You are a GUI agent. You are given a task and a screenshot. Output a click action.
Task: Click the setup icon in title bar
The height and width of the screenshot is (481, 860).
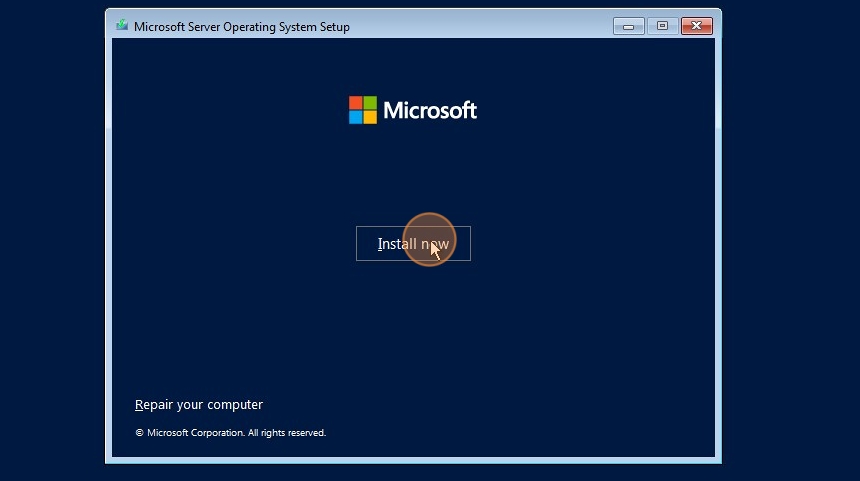click(122, 26)
